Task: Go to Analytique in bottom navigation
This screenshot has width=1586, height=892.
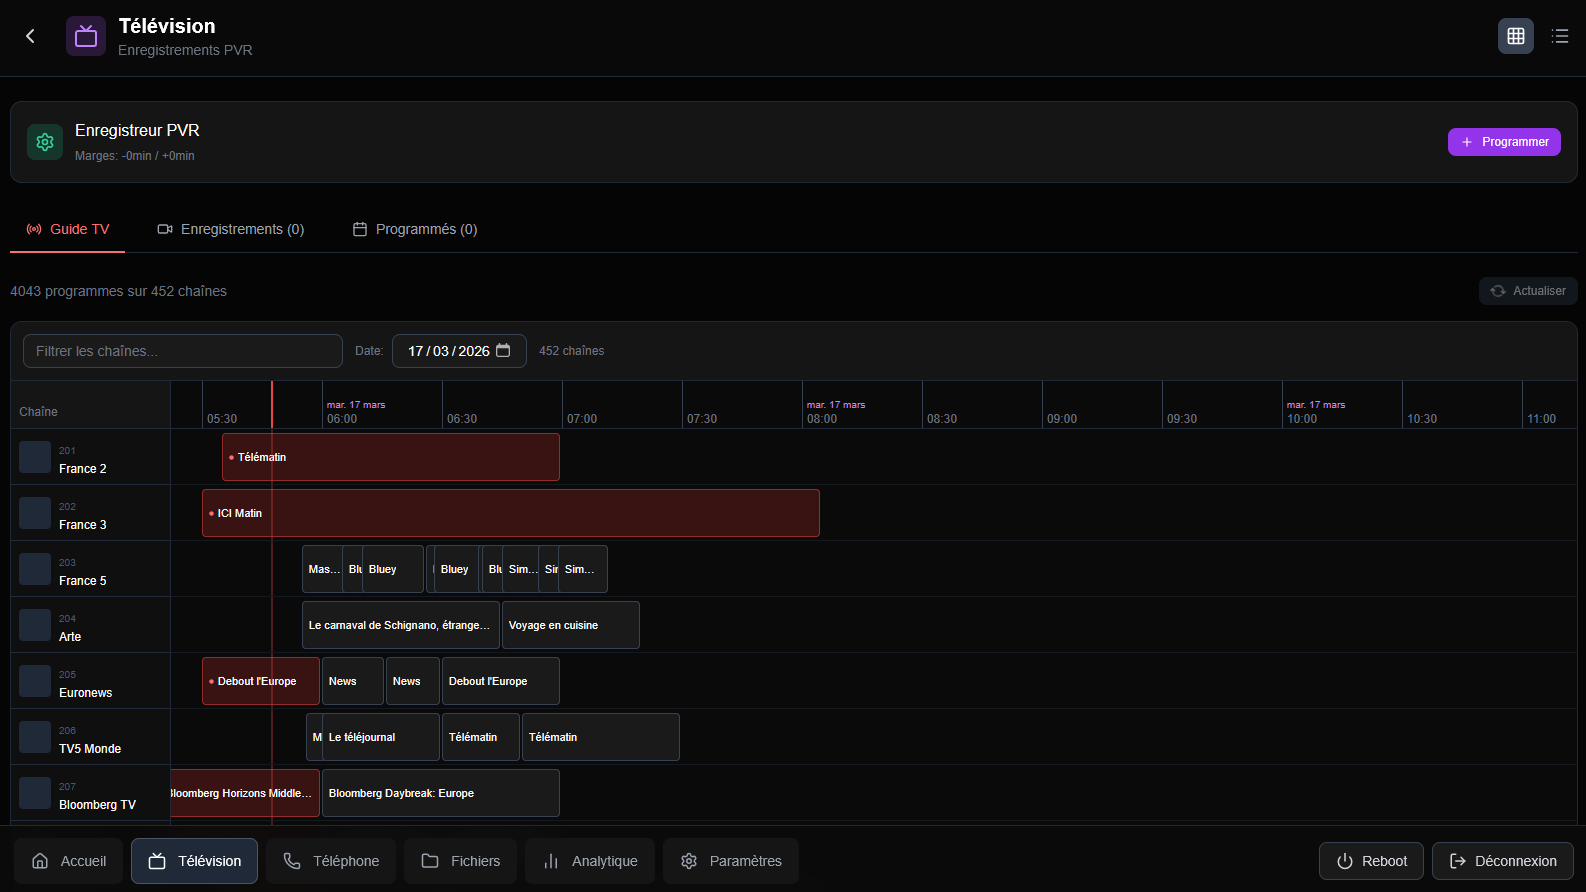Action: (x=590, y=861)
